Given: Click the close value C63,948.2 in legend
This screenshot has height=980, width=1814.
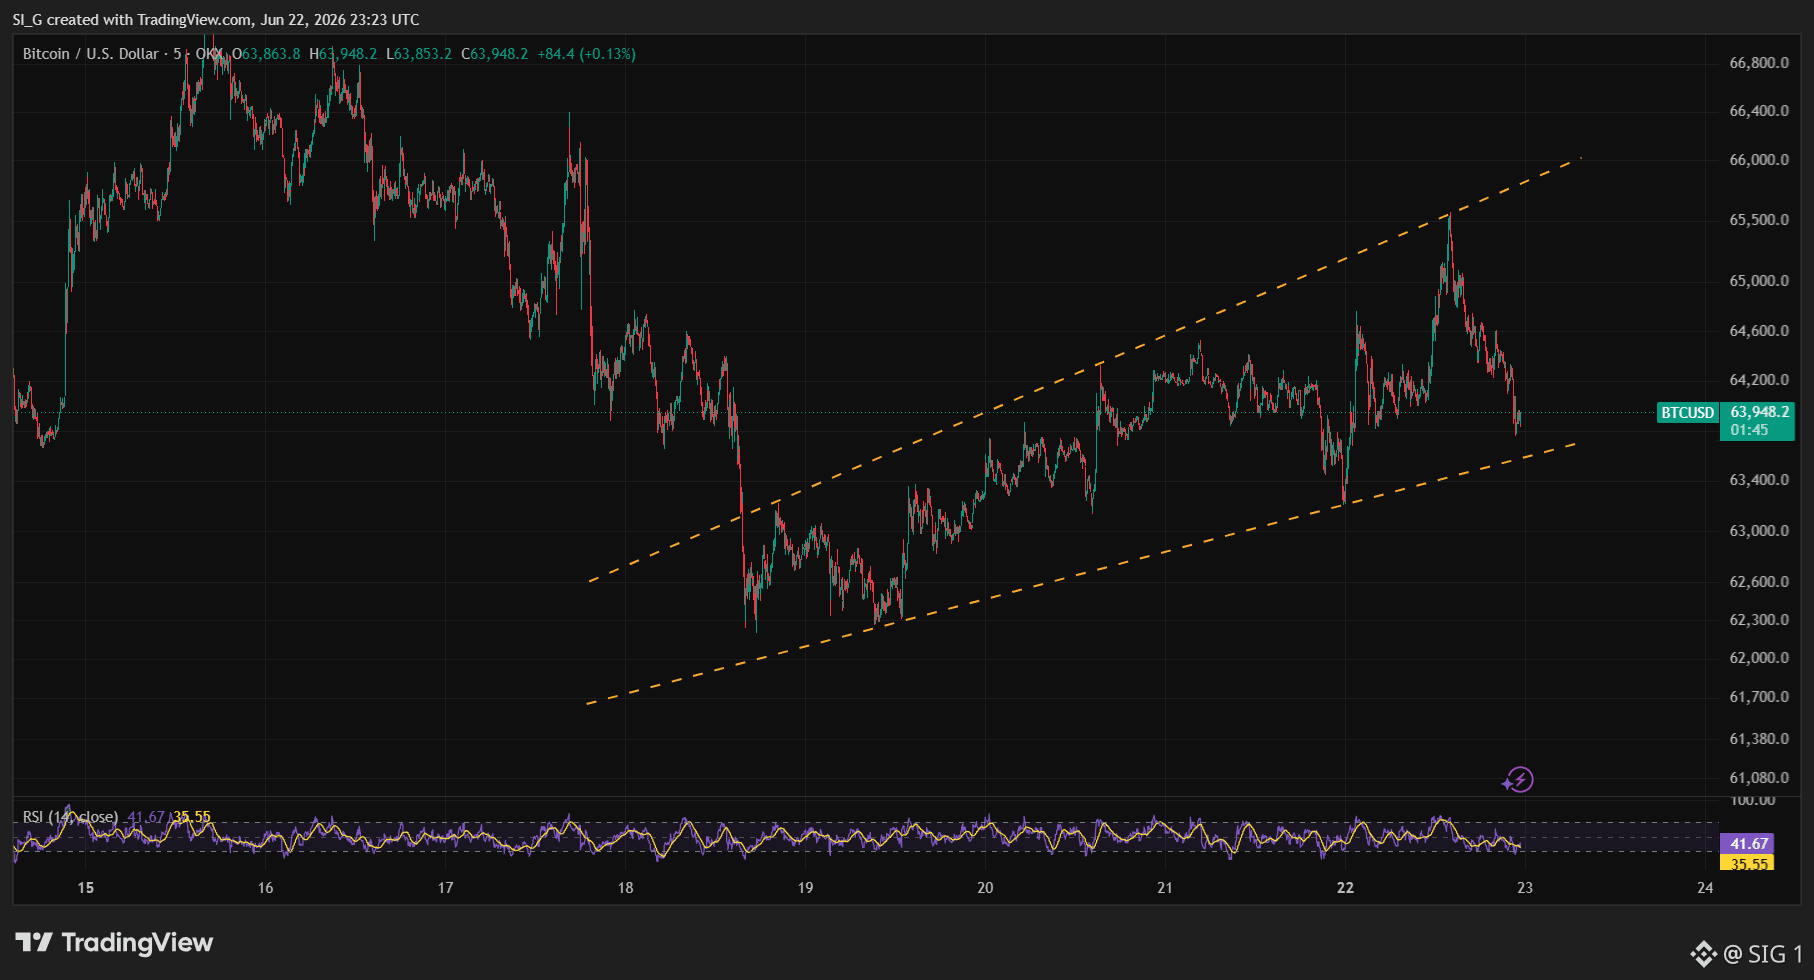Looking at the screenshot, I should click(x=494, y=54).
